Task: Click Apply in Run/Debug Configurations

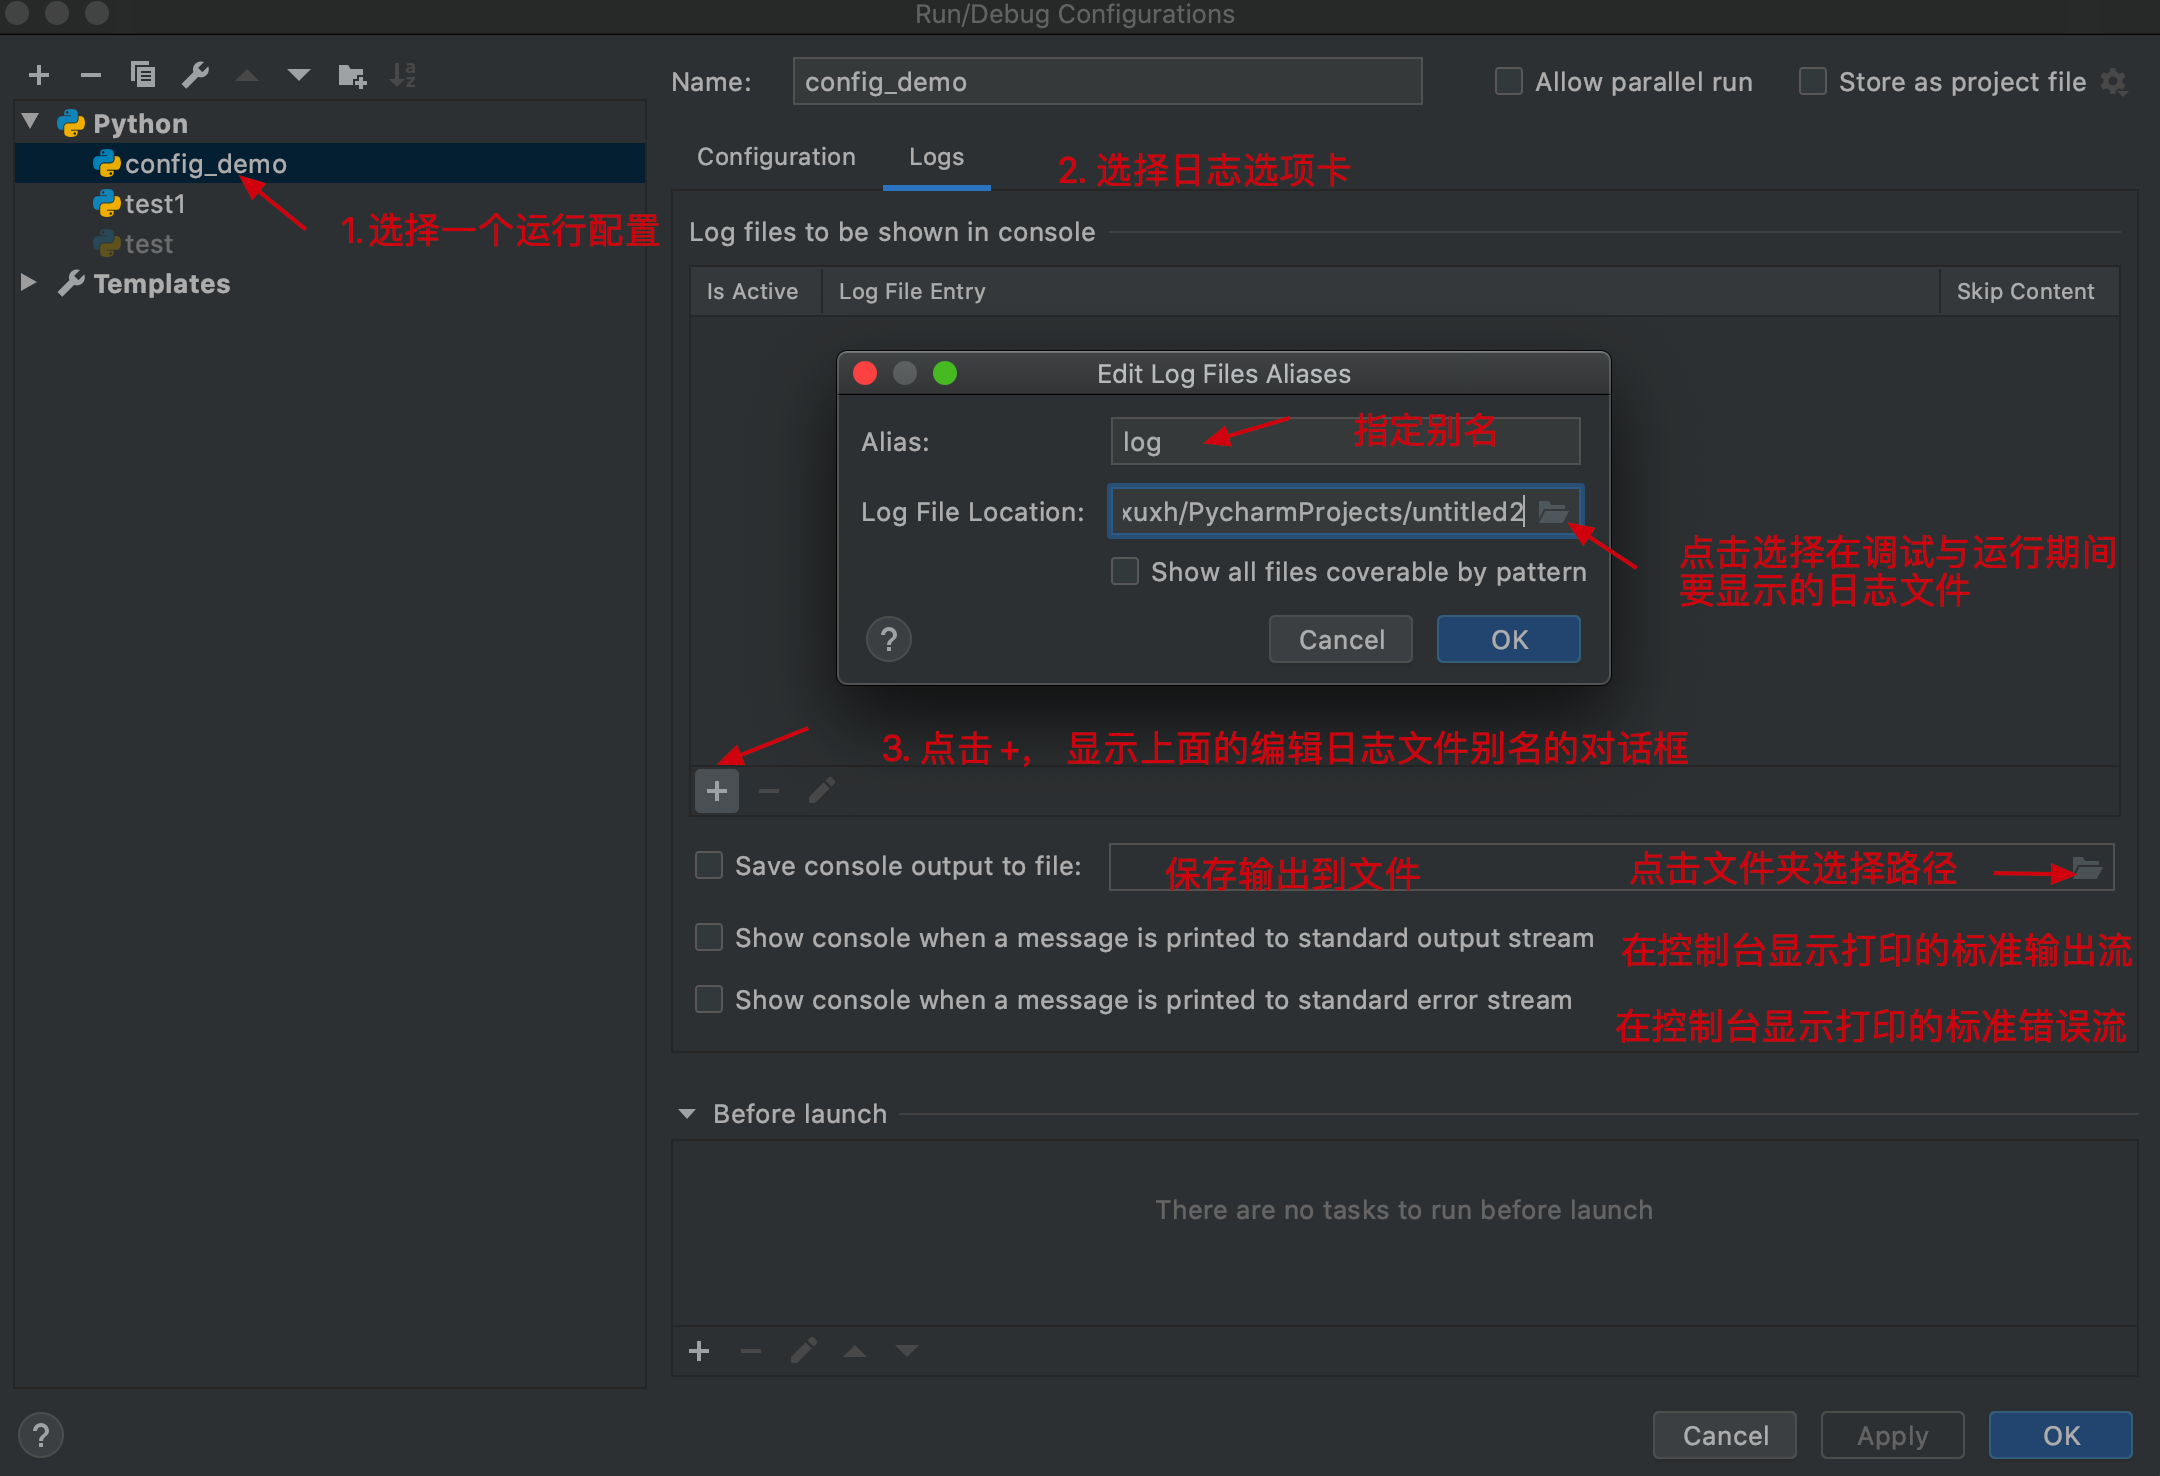Action: click(1893, 1435)
